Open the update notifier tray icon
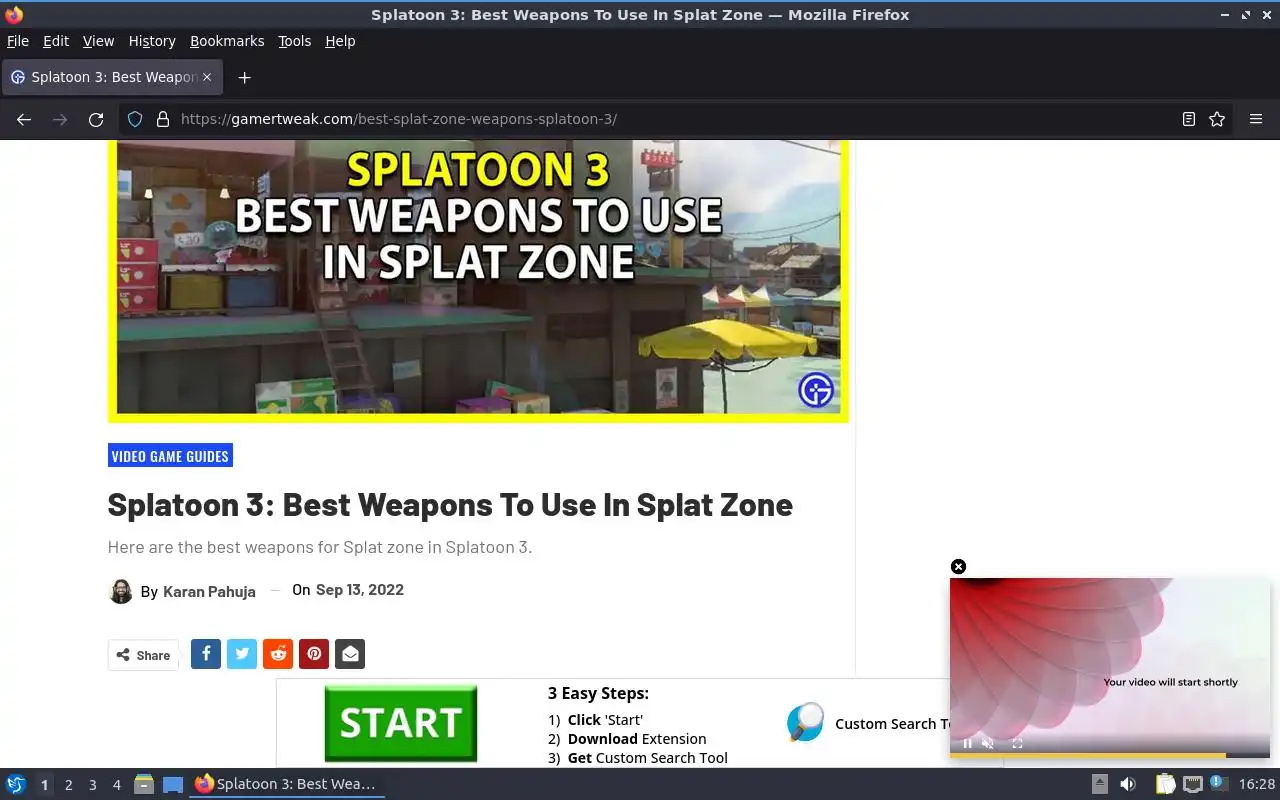 (x=1218, y=783)
